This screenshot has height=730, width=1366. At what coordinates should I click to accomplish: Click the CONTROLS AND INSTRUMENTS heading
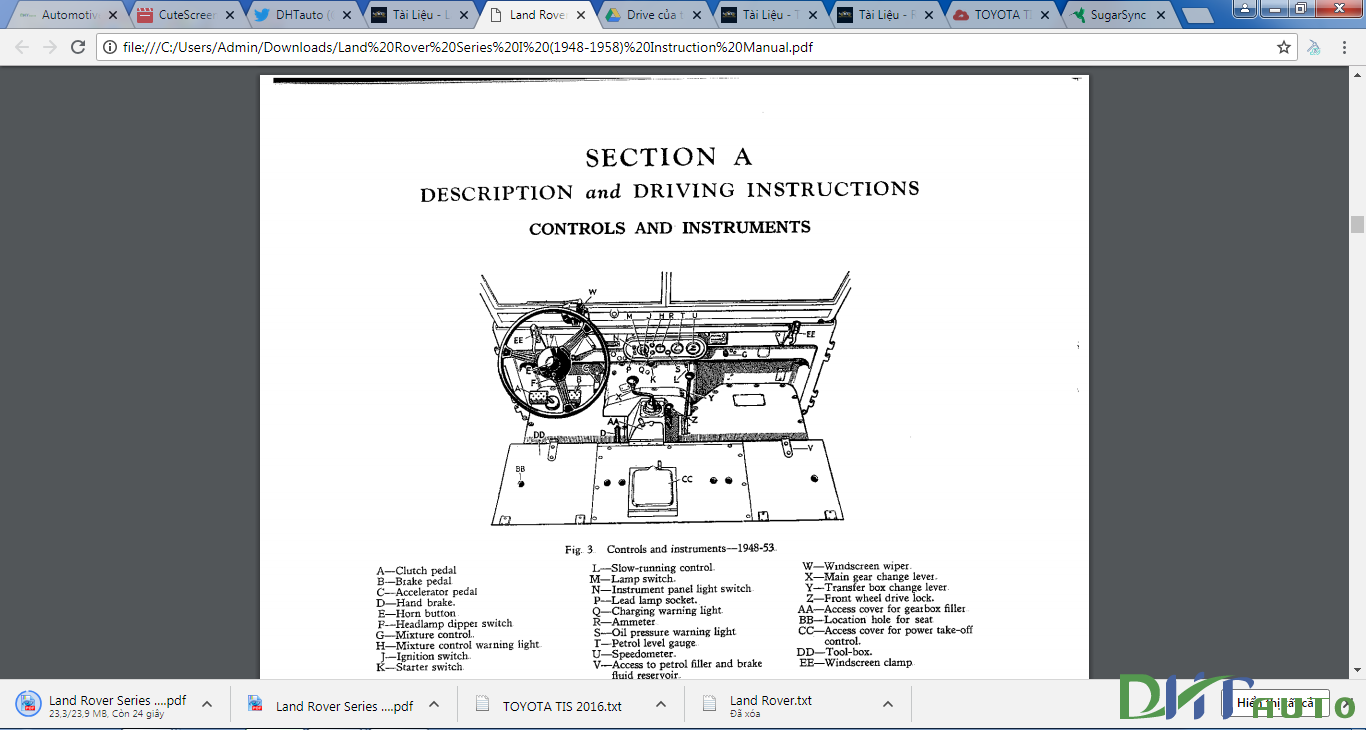coord(670,228)
